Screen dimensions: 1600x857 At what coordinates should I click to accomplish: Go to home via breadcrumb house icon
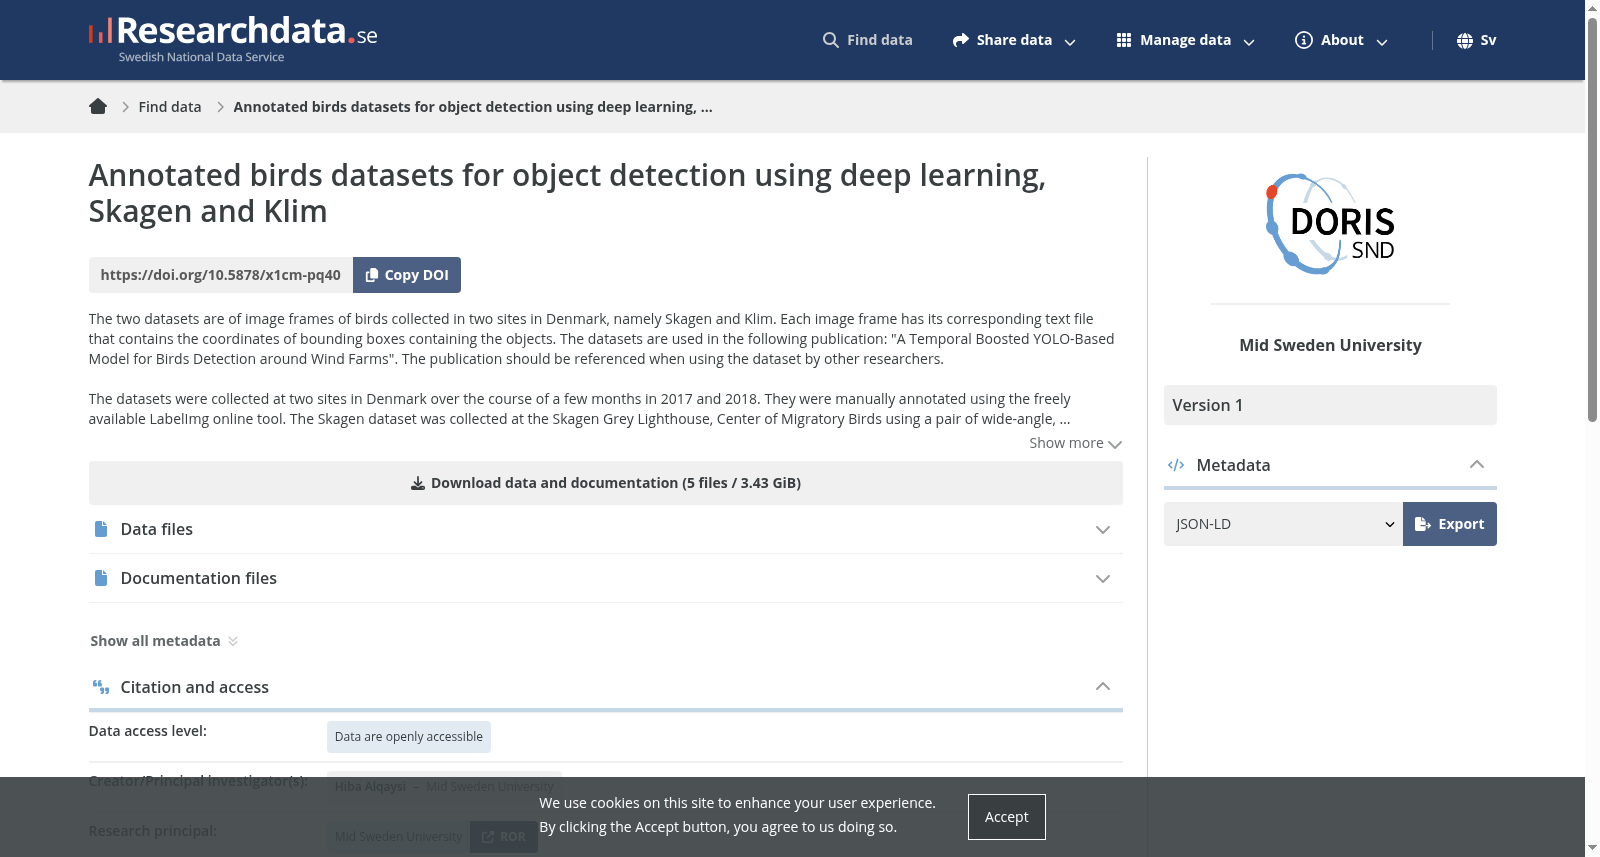98,106
